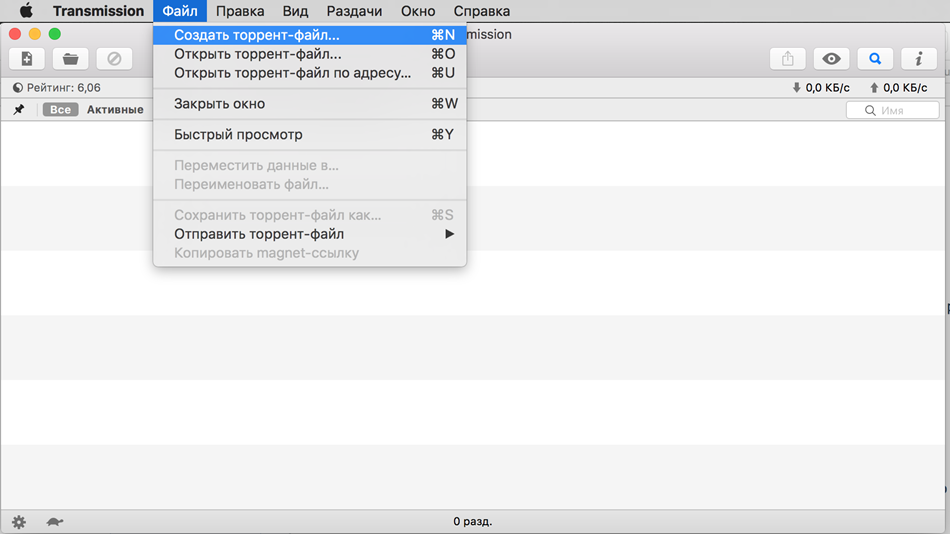Screen dimensions: 950x534
Task: Toggle turtle speed limit mode
Action: click(55, 521)
